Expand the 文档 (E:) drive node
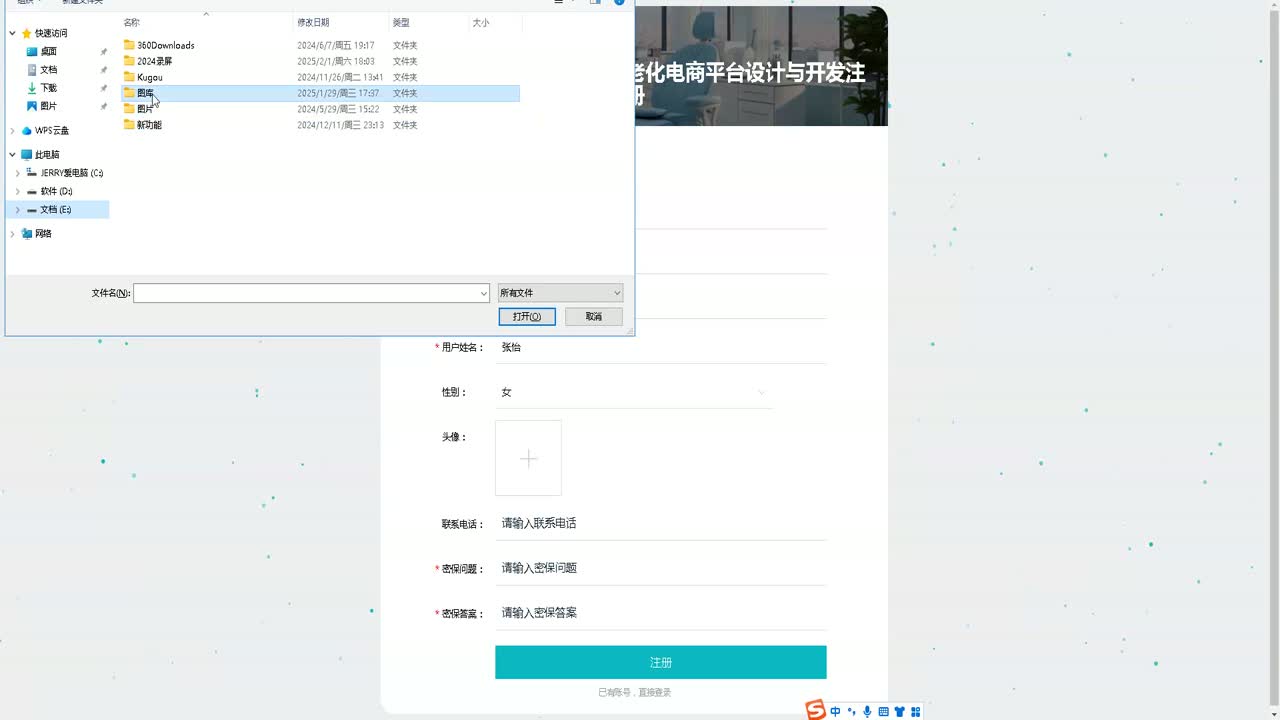The width and height of the screenshot is (1280, 720). 18,210
